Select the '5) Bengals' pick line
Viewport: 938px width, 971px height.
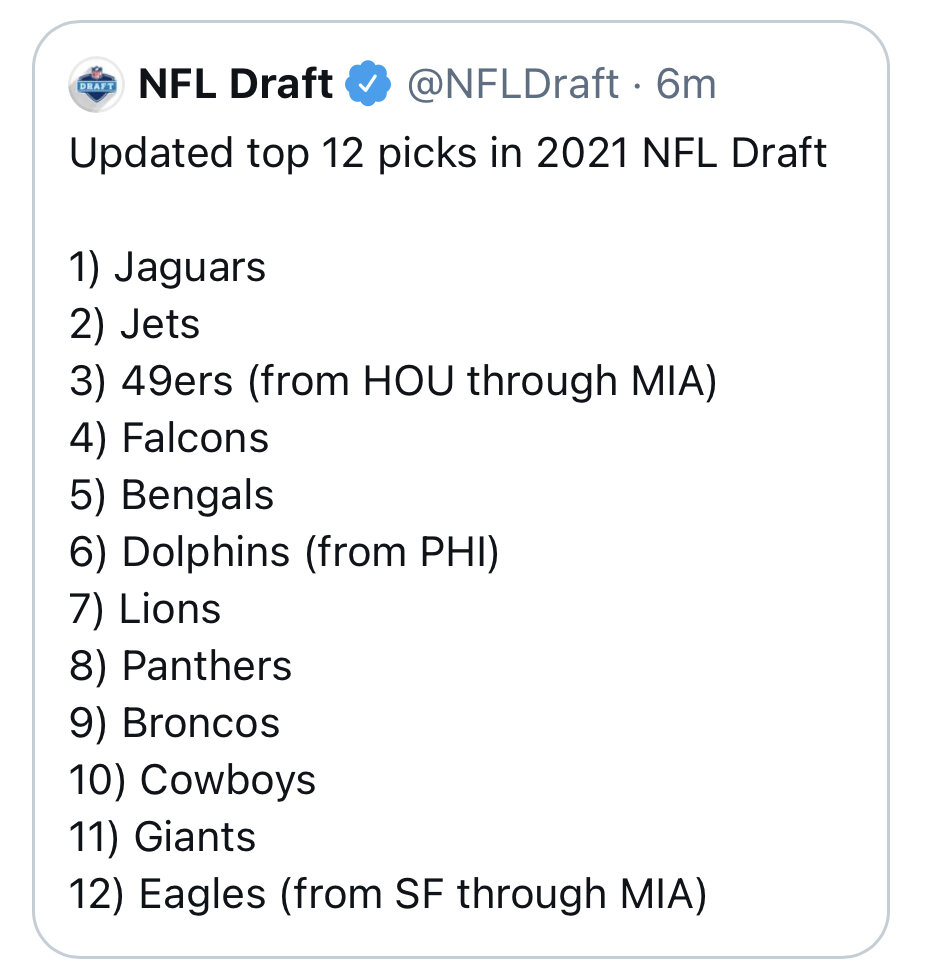point(172,496)
